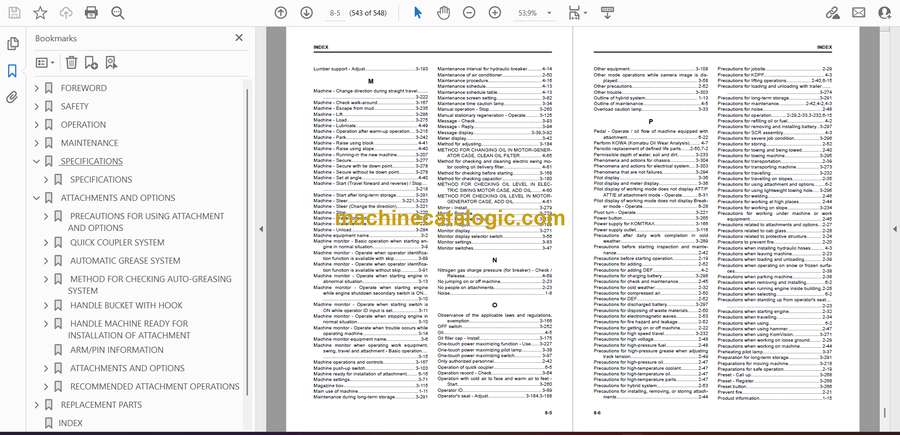The height and width of the screenshot is (435, 900).
Task: Click the cloud upload icon
Action: (66, 13)
